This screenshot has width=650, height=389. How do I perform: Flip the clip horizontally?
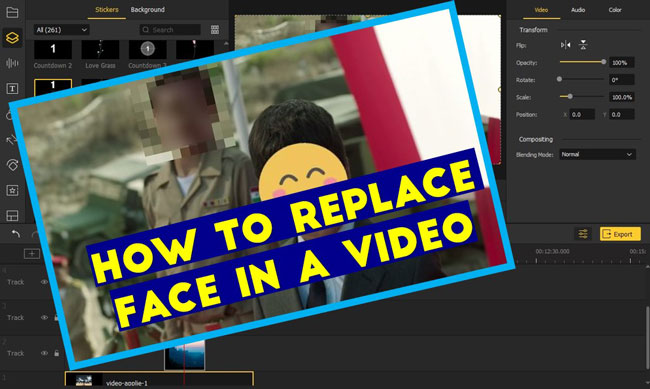(565, 45)
